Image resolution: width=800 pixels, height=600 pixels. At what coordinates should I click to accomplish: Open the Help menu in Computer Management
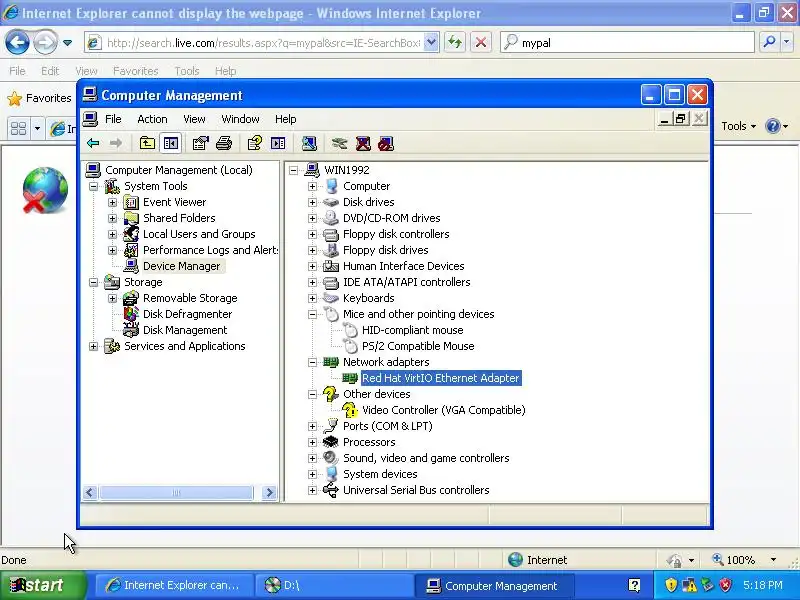click(286, 119)
